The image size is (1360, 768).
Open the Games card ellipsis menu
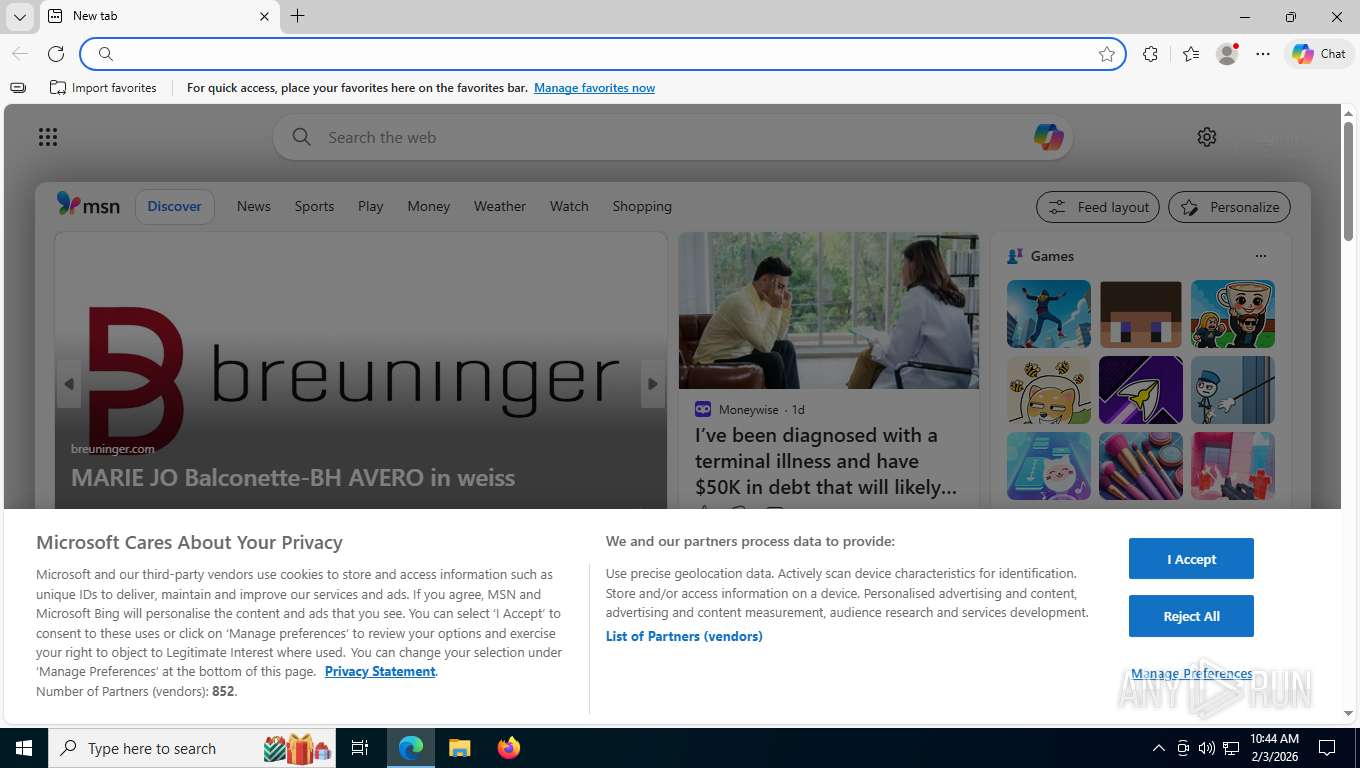1260,256
